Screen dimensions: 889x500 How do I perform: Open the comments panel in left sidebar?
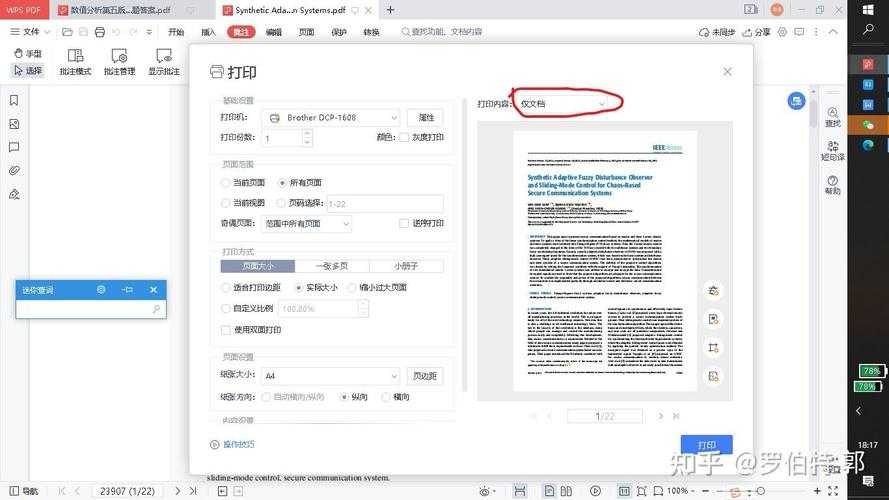14,147
